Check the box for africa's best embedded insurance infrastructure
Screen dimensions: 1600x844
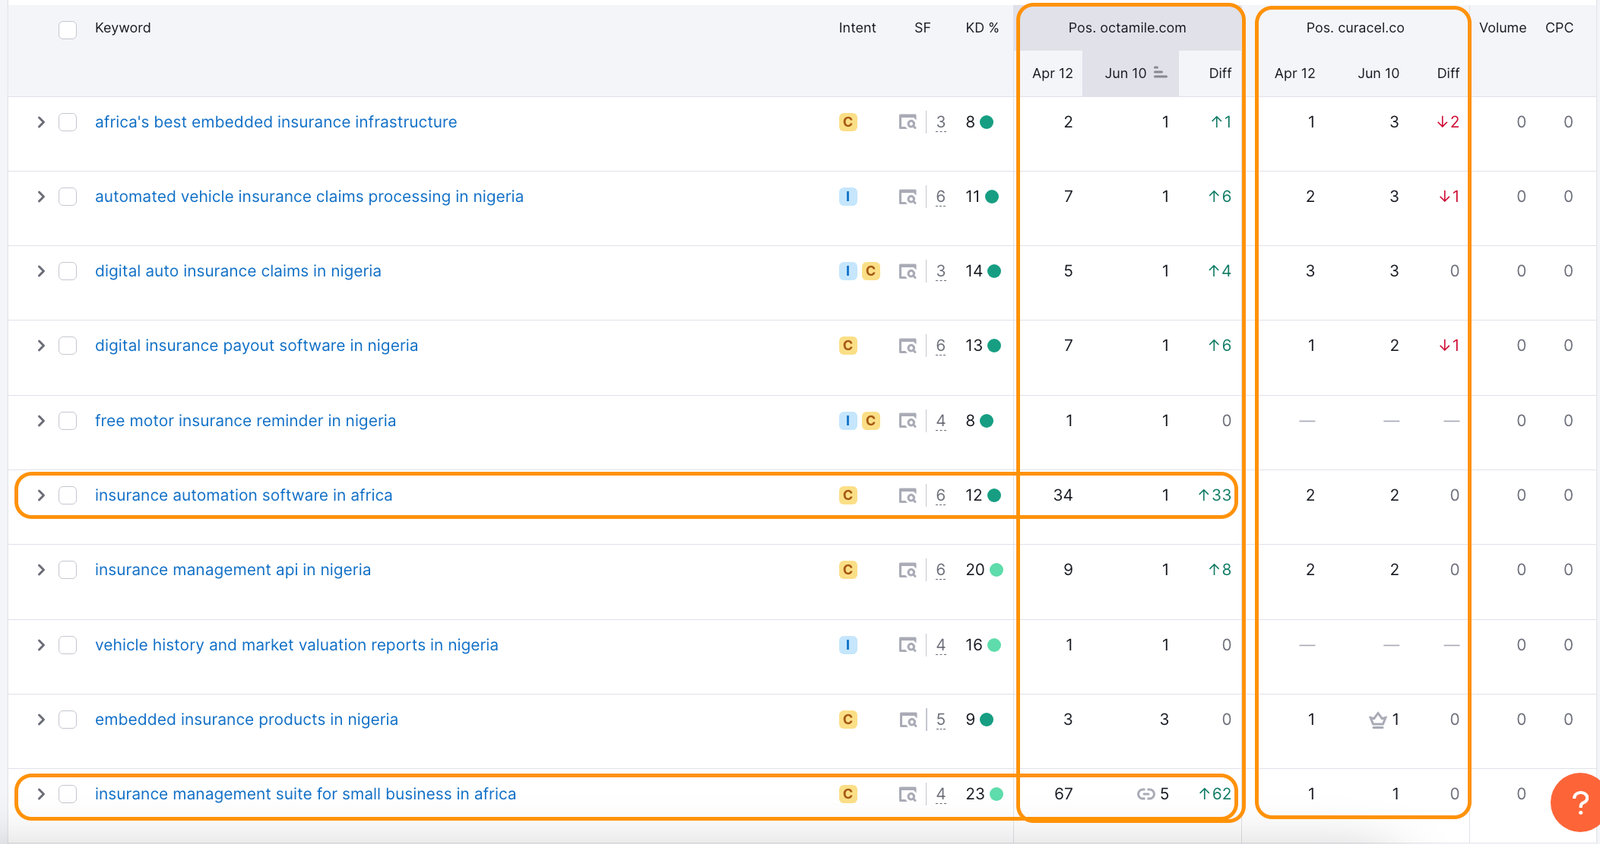[68, 122]
